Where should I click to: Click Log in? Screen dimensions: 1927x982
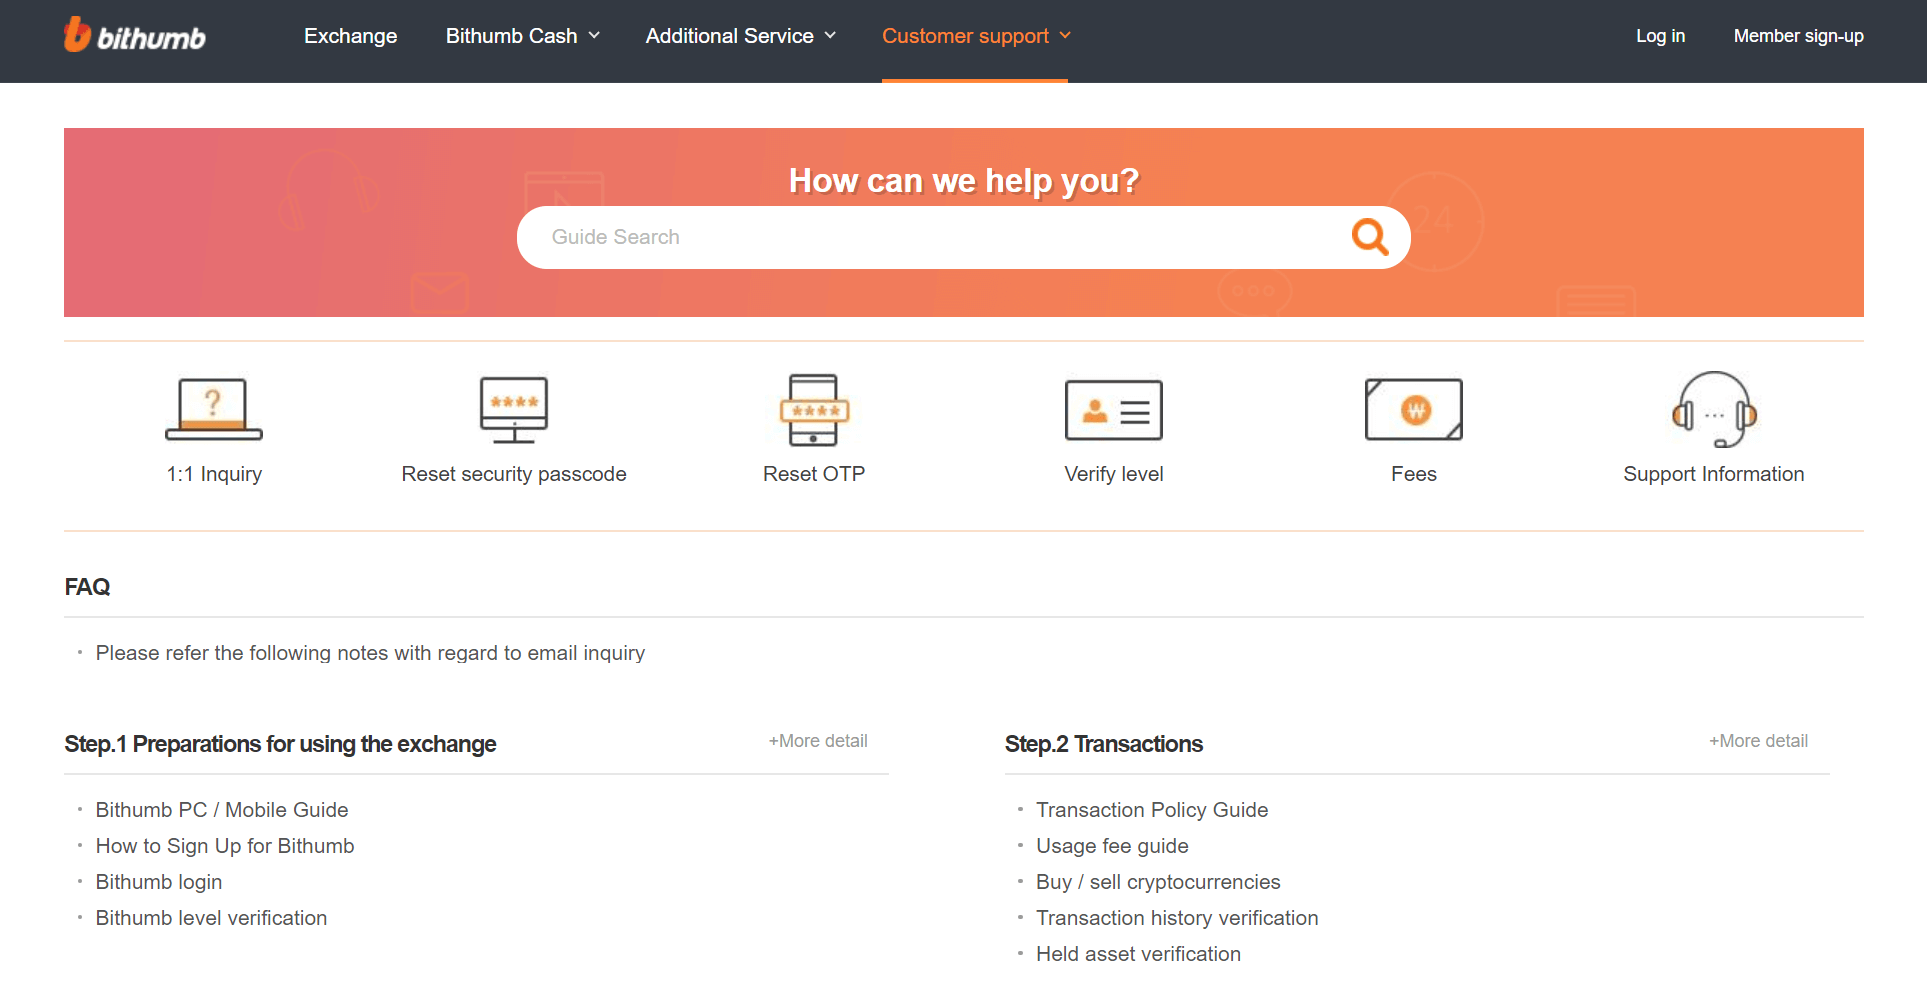coord(1660,36)
